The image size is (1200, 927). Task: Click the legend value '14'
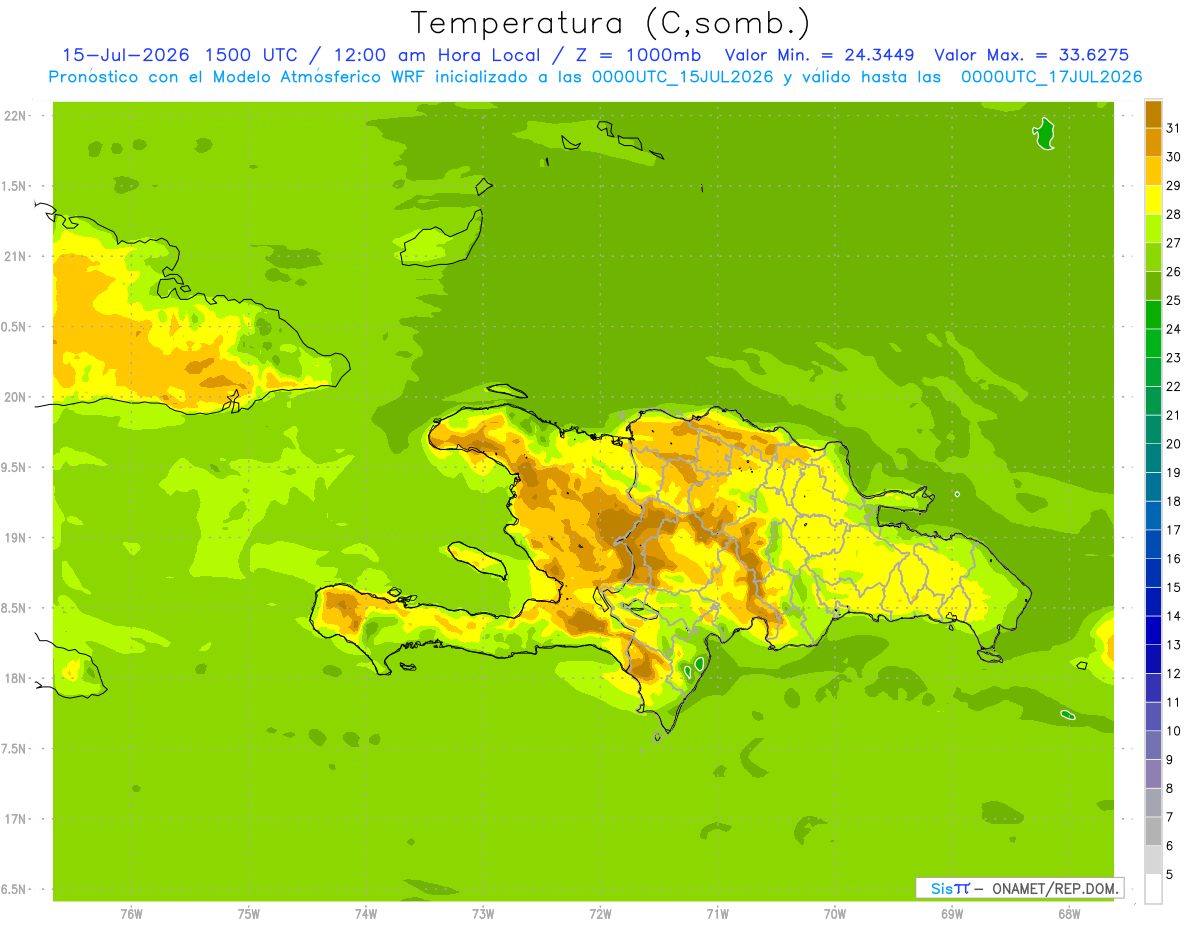tap(1174, 616)
